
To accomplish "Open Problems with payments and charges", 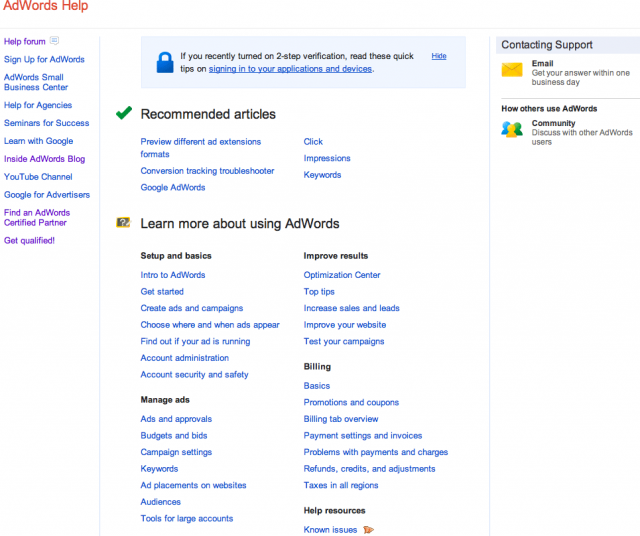I will (376, 452).
